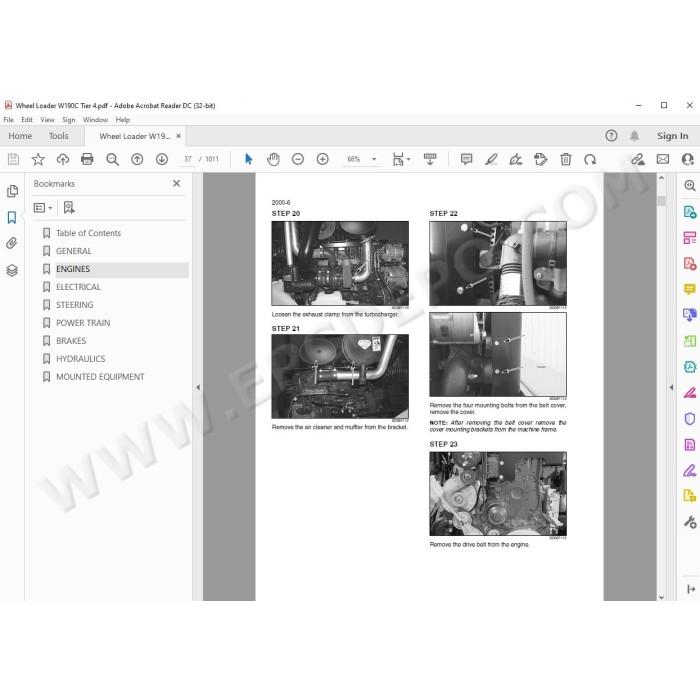Add the document to starred files
The image size is (700, 700).
[x=38, y=159]
